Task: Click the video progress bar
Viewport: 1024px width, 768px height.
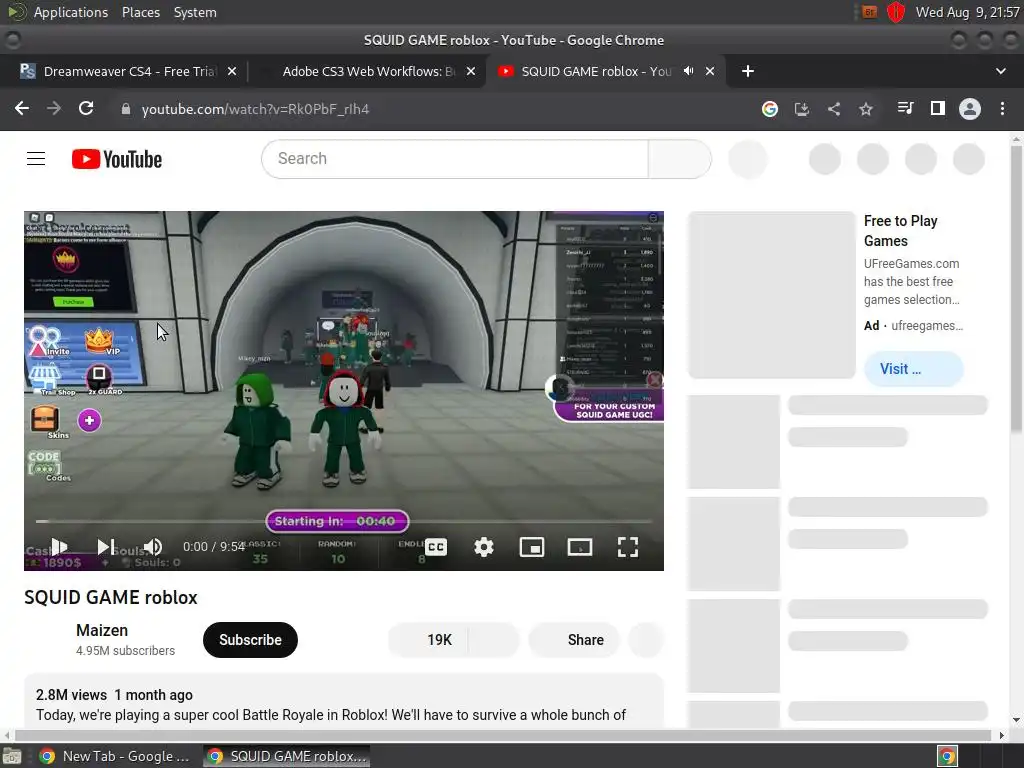Action: [344, 522]
